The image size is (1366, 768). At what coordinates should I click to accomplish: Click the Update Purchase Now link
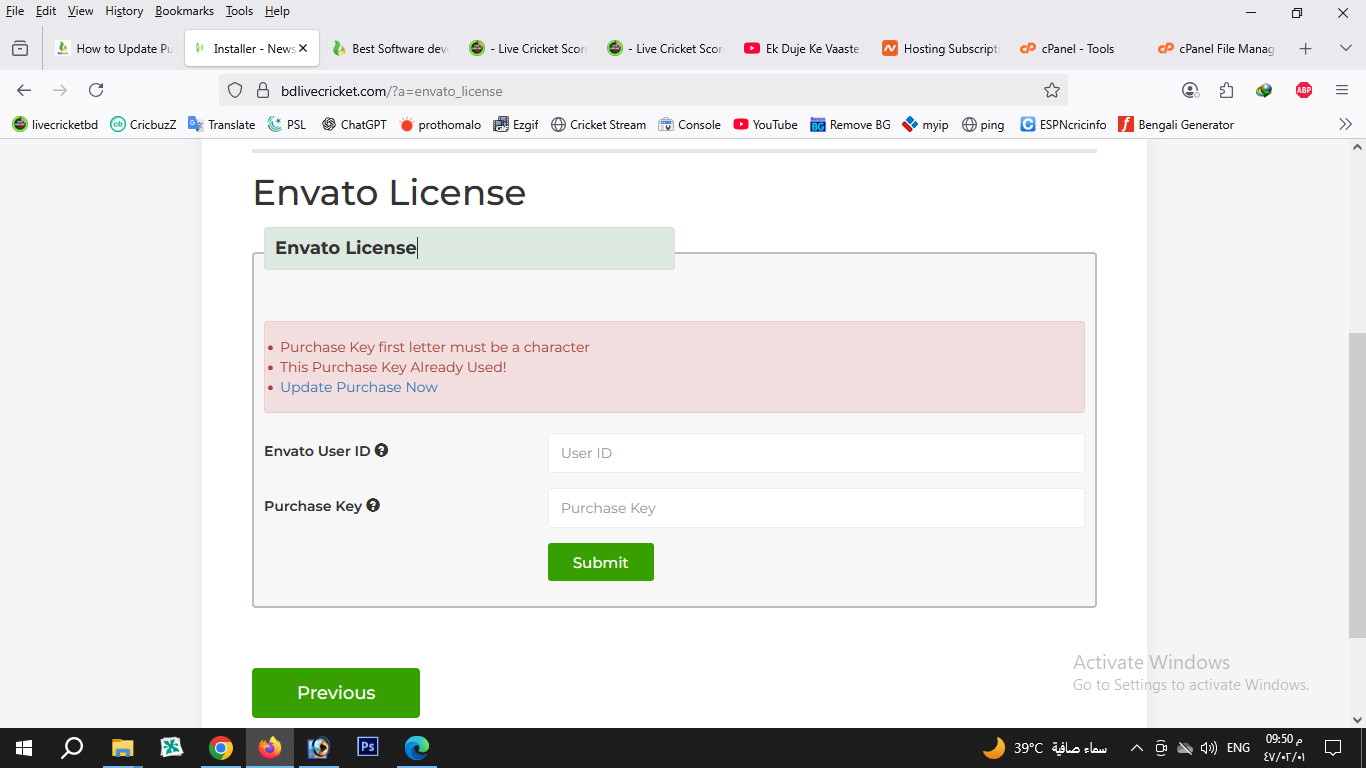click(359, 387)
